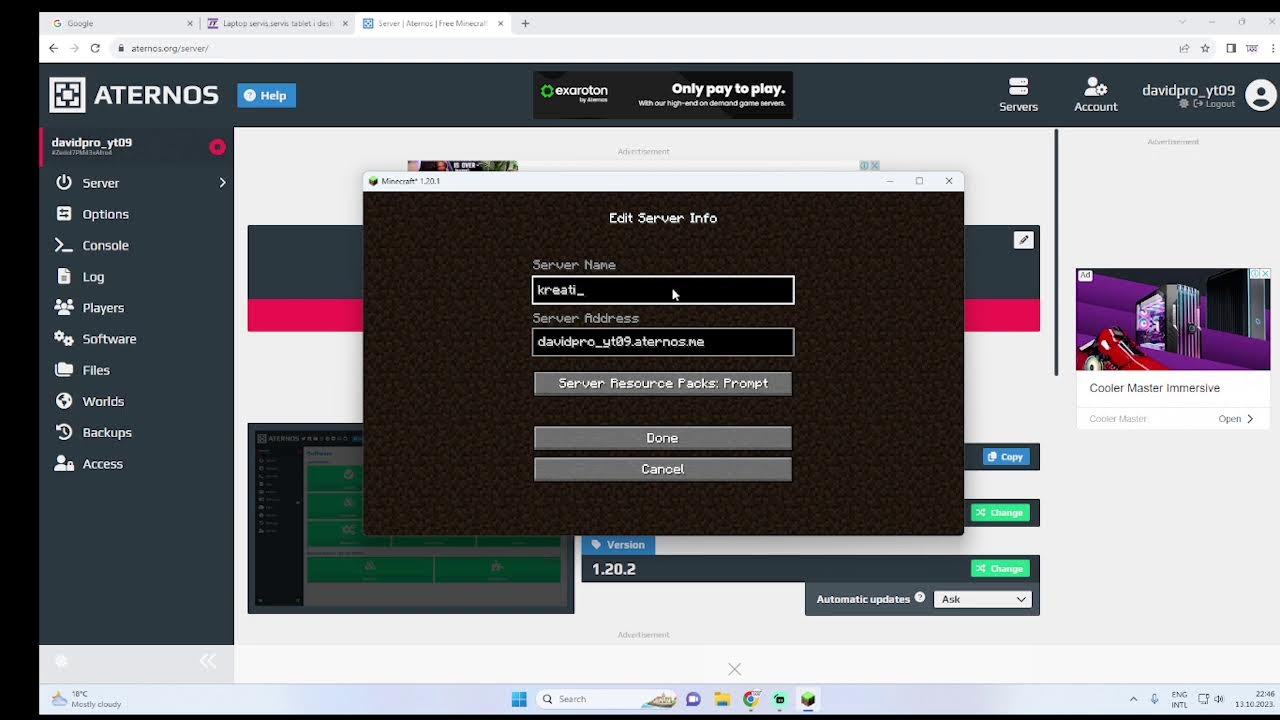Viewport: 1280px width, 720px height.
Task: Click the Cooler Master ad image
Action: pyautogui.click(x=1173, y=320)
